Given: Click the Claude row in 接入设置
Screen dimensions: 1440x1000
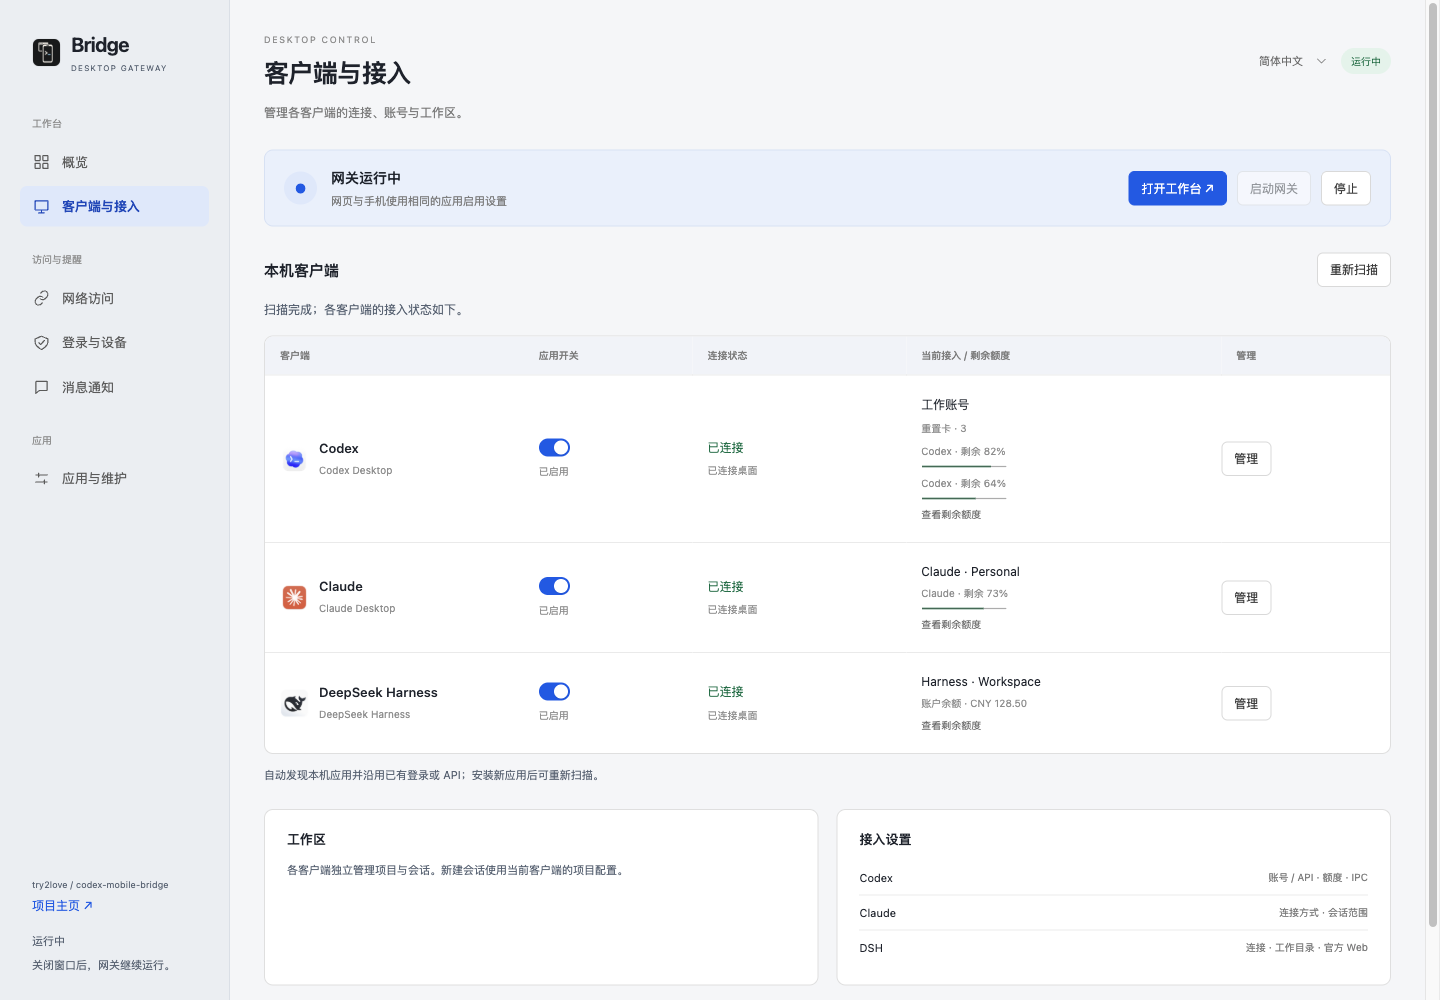Looking at the screenshot, I should pos(1114,913).
